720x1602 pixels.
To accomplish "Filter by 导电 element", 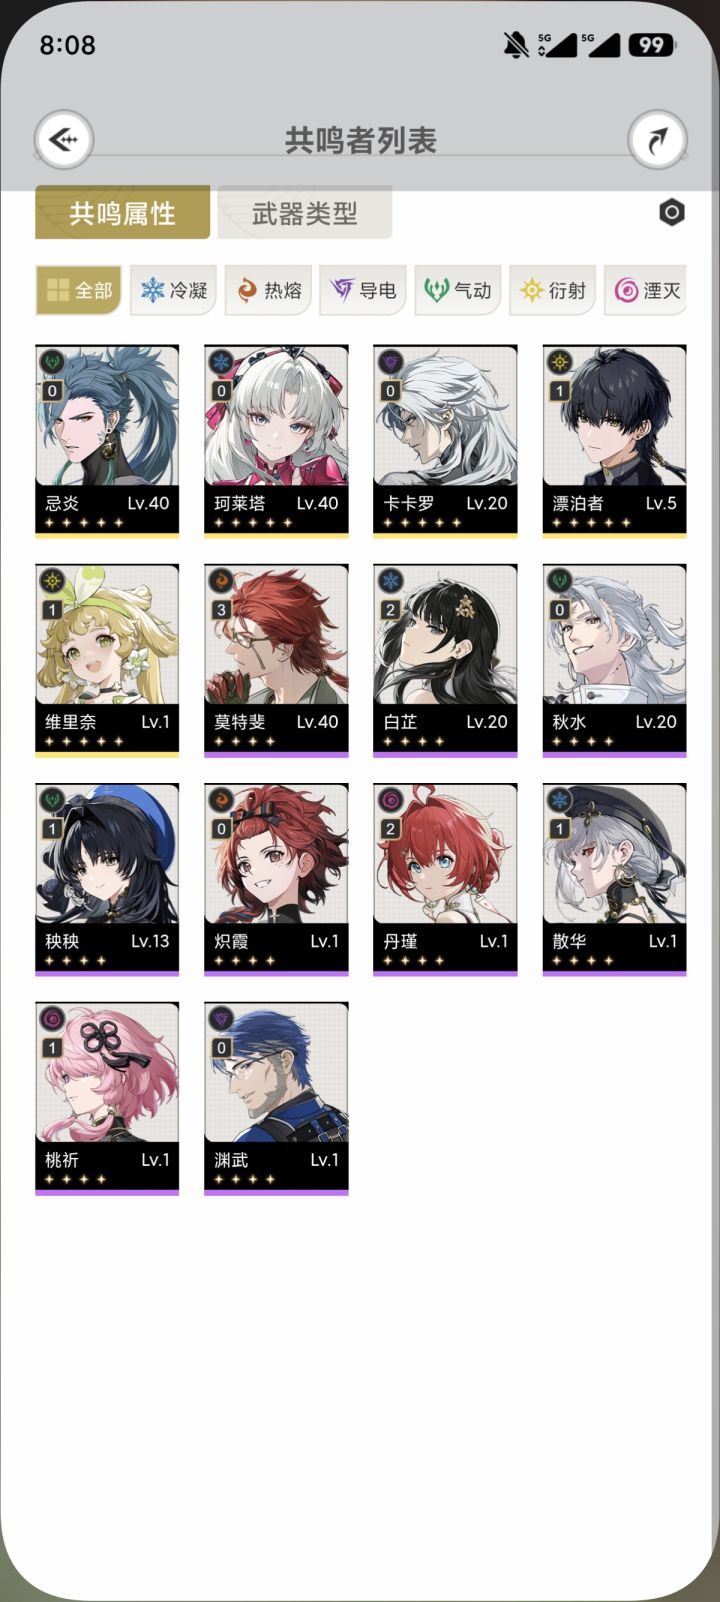I will coord(364,290).
